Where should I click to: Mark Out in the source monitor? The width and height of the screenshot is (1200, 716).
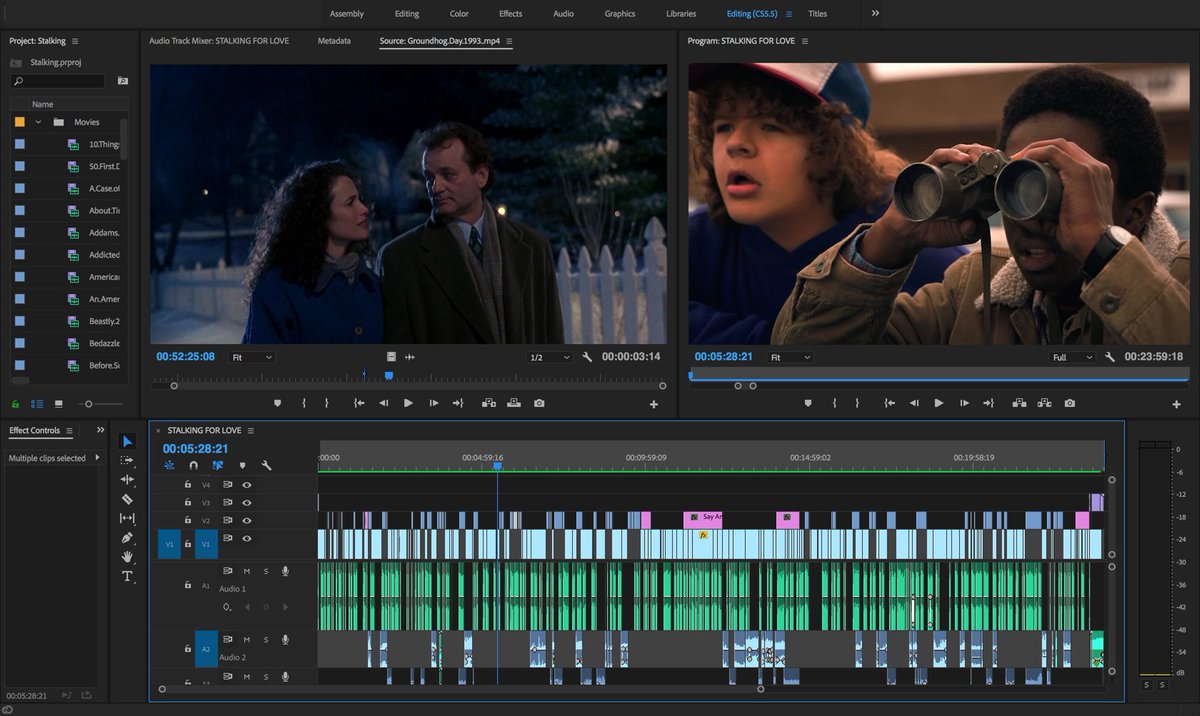(x=326, y=403)
